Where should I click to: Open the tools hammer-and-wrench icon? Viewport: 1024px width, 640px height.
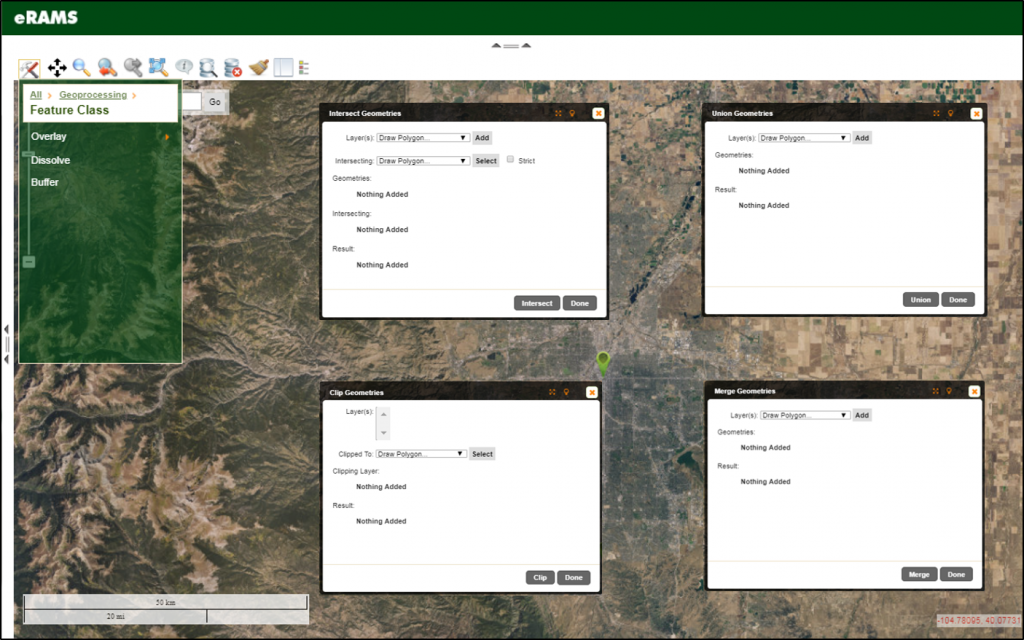(x=30, y=68)
